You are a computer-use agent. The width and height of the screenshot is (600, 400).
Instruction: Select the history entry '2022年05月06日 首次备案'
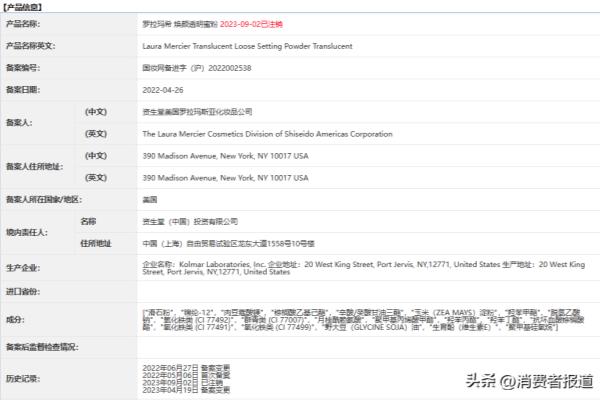186,375
